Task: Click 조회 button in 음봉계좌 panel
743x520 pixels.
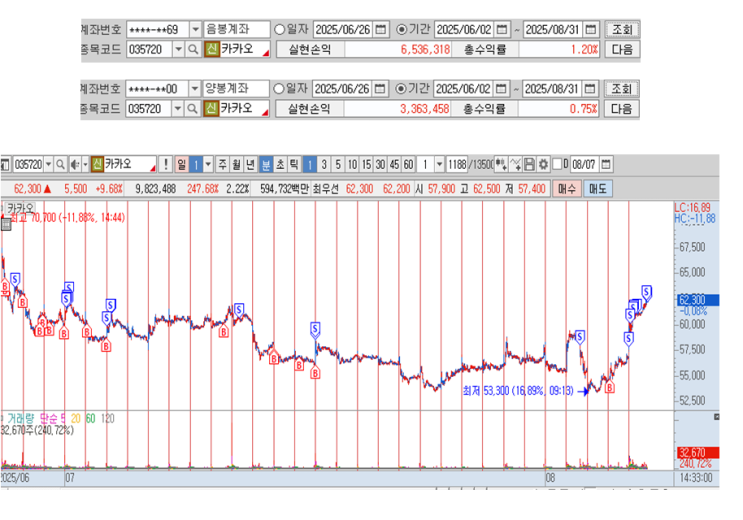Action: coord(622,29)
